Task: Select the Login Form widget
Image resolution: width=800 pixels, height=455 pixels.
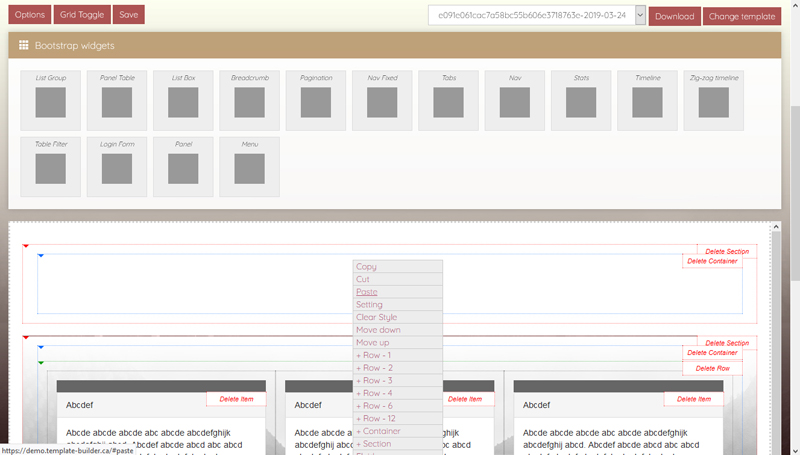Action: coord(116,168)
